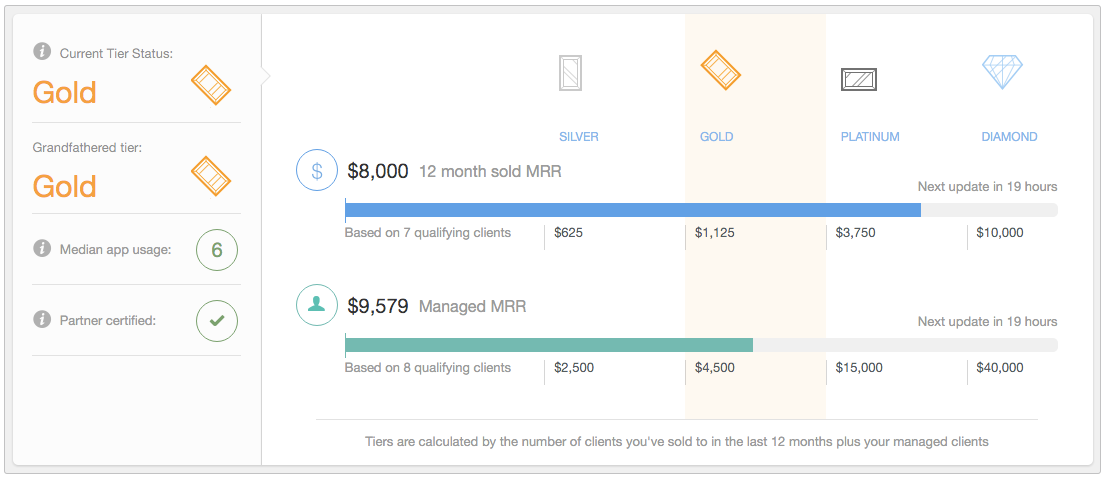Click the Silver tier icon
Image resolution: width=1108 pixels, height=482 pixels.
(571, 74)
